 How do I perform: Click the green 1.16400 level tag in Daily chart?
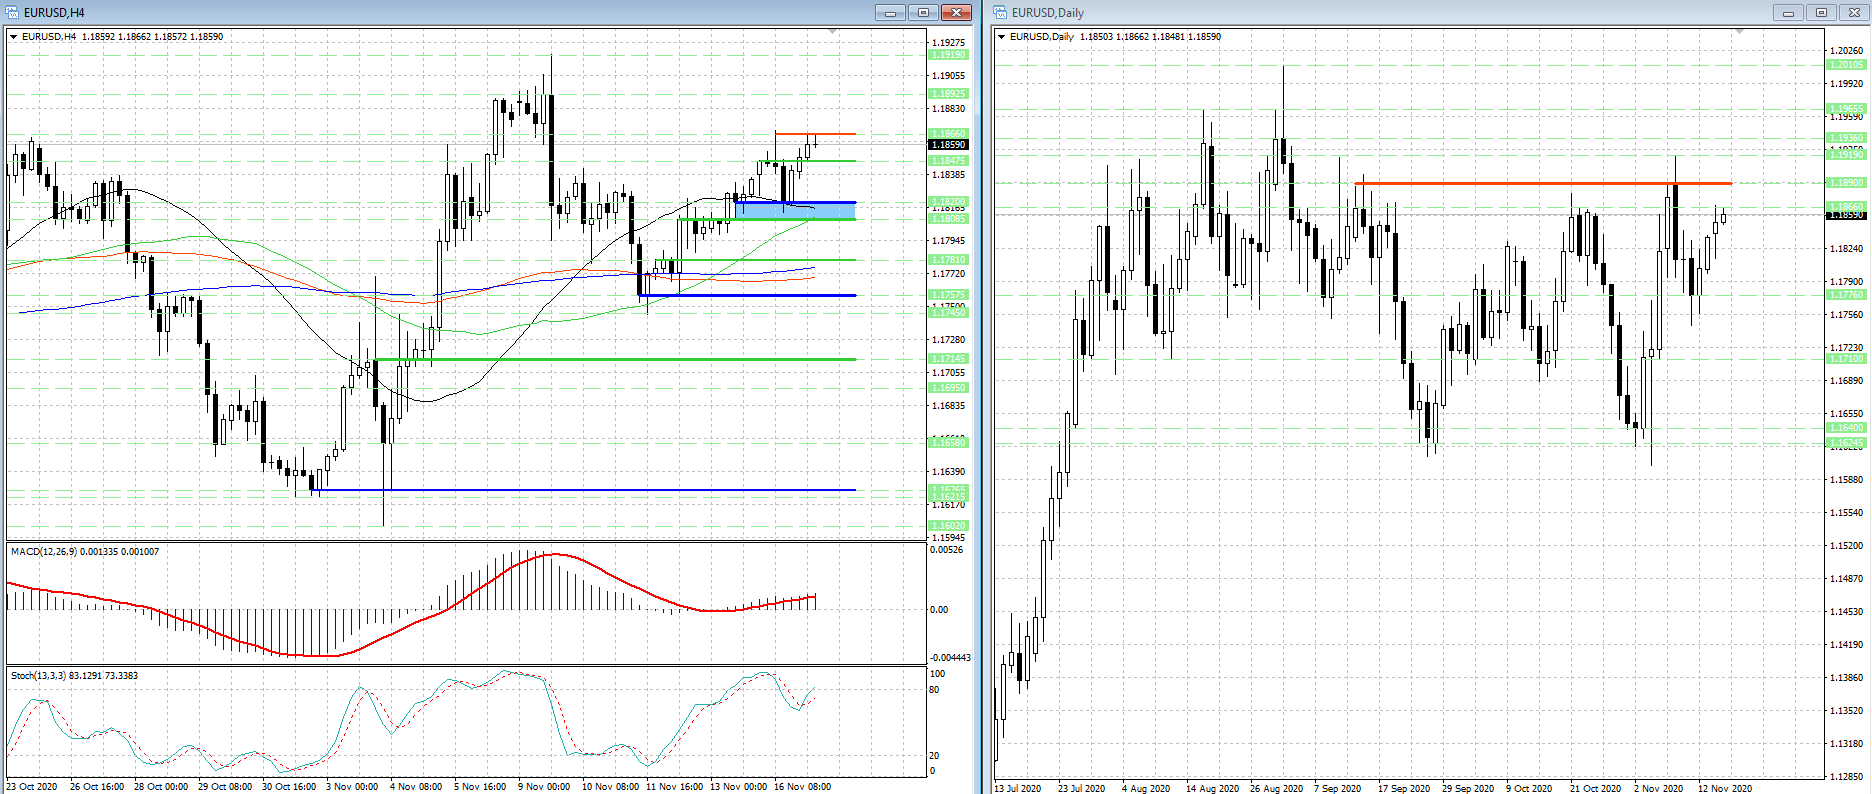(x=1846, y=428)
